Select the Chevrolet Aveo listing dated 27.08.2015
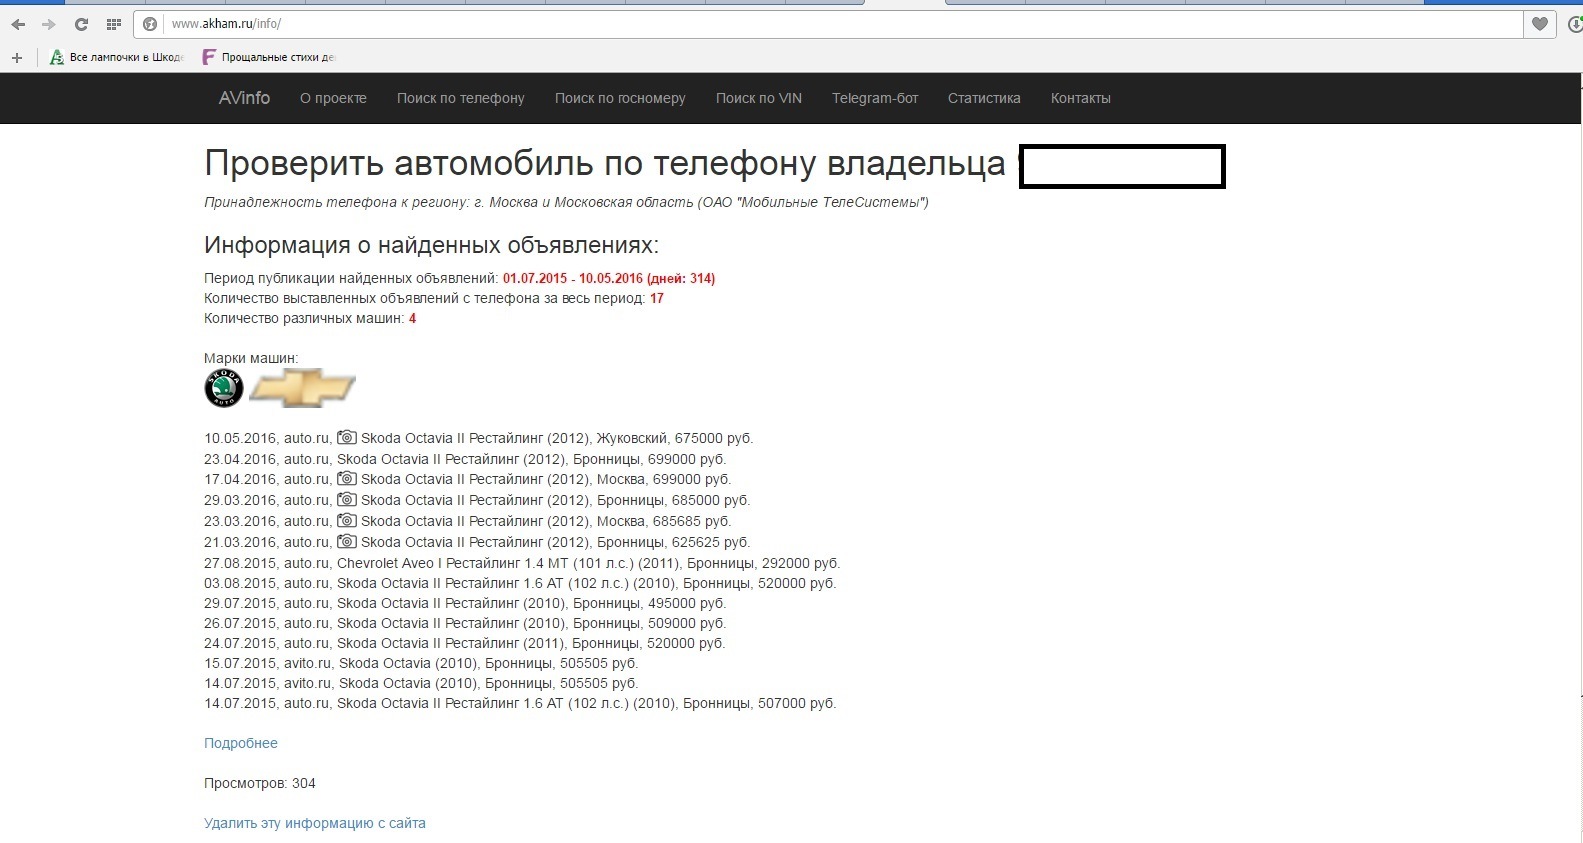The image size is (1583, 843). (x=522, y=563)
